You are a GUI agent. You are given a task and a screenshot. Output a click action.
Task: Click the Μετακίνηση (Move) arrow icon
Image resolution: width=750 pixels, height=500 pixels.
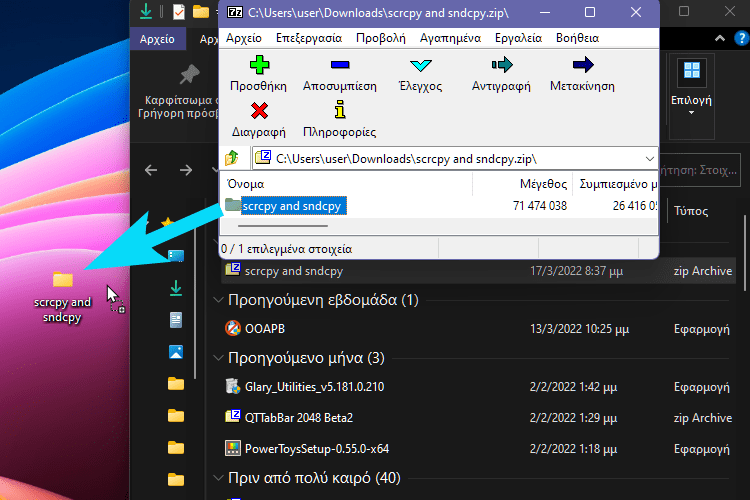click(583, 65)
